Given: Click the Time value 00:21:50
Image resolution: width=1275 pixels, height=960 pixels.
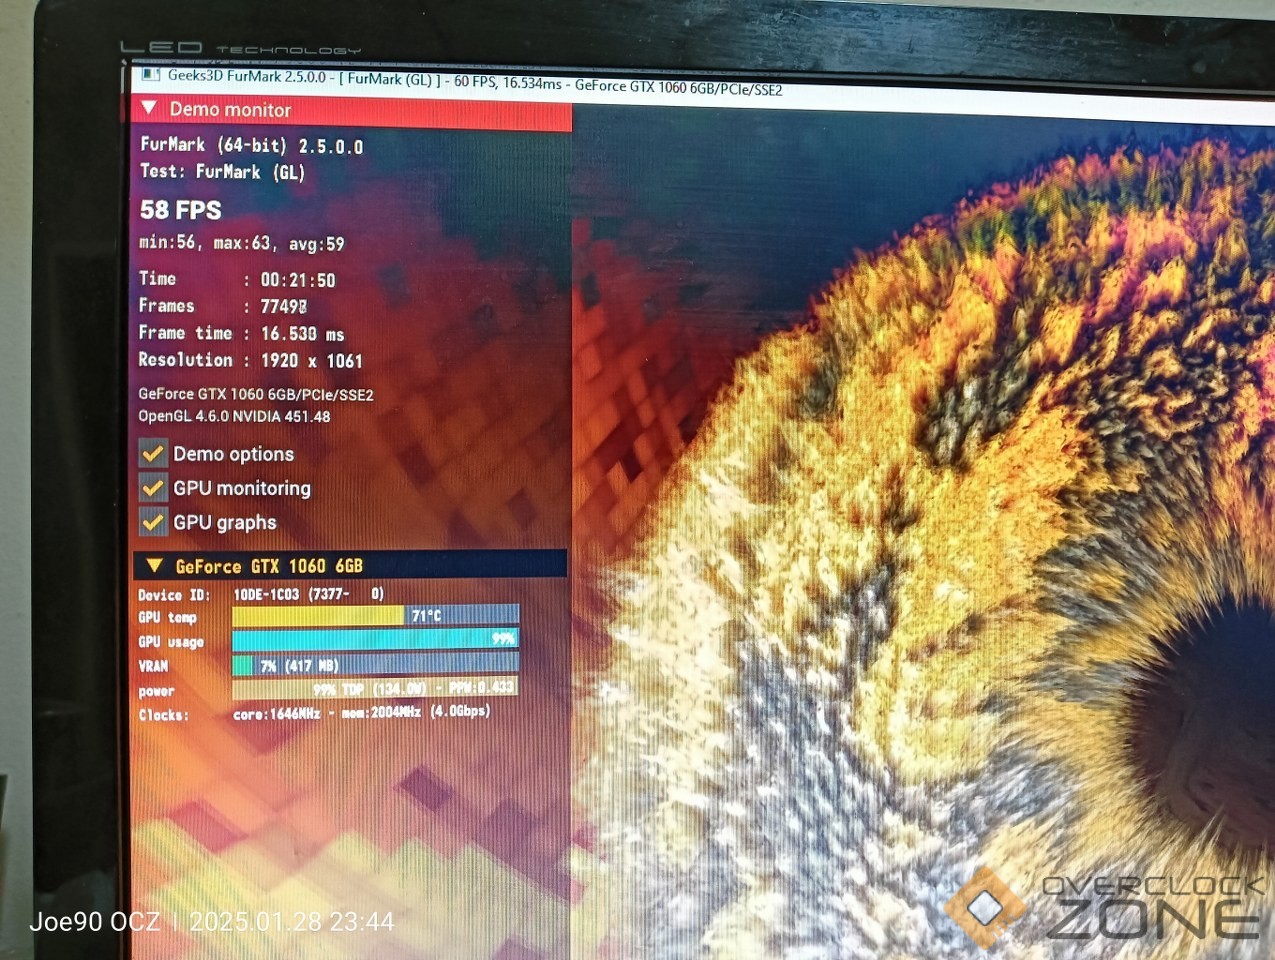Looking at the screenshot, I should click(x=298, y=280).
